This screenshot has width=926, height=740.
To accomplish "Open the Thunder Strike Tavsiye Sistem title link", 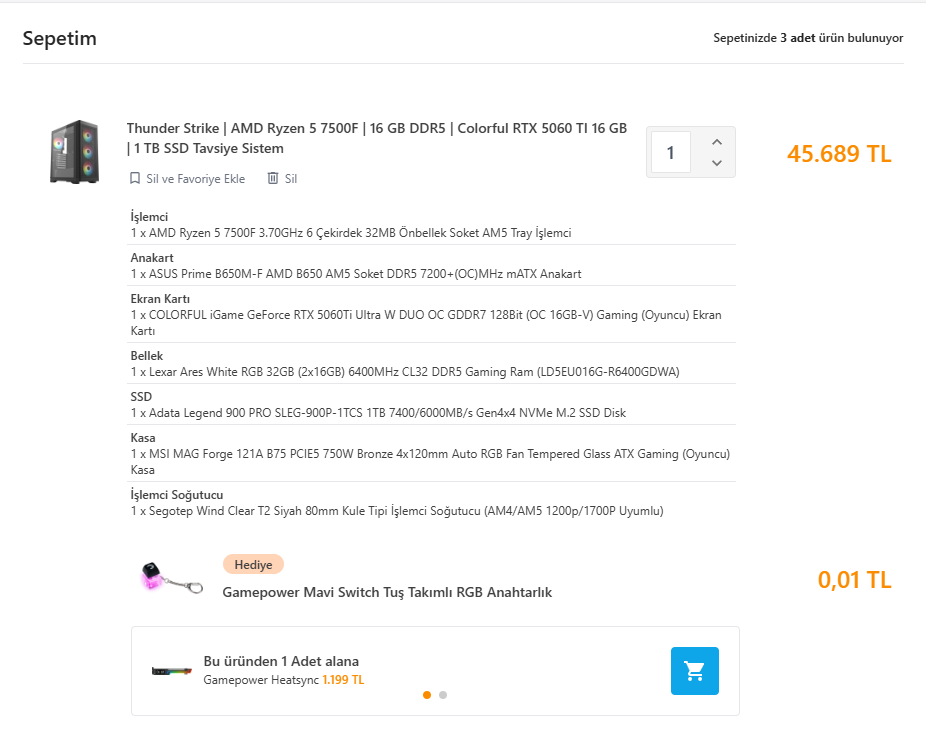I will click(x=377, y=138).
